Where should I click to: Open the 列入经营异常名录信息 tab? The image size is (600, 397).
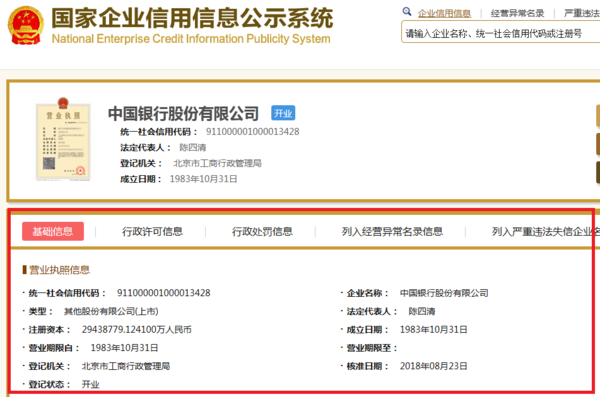(392, 232)
